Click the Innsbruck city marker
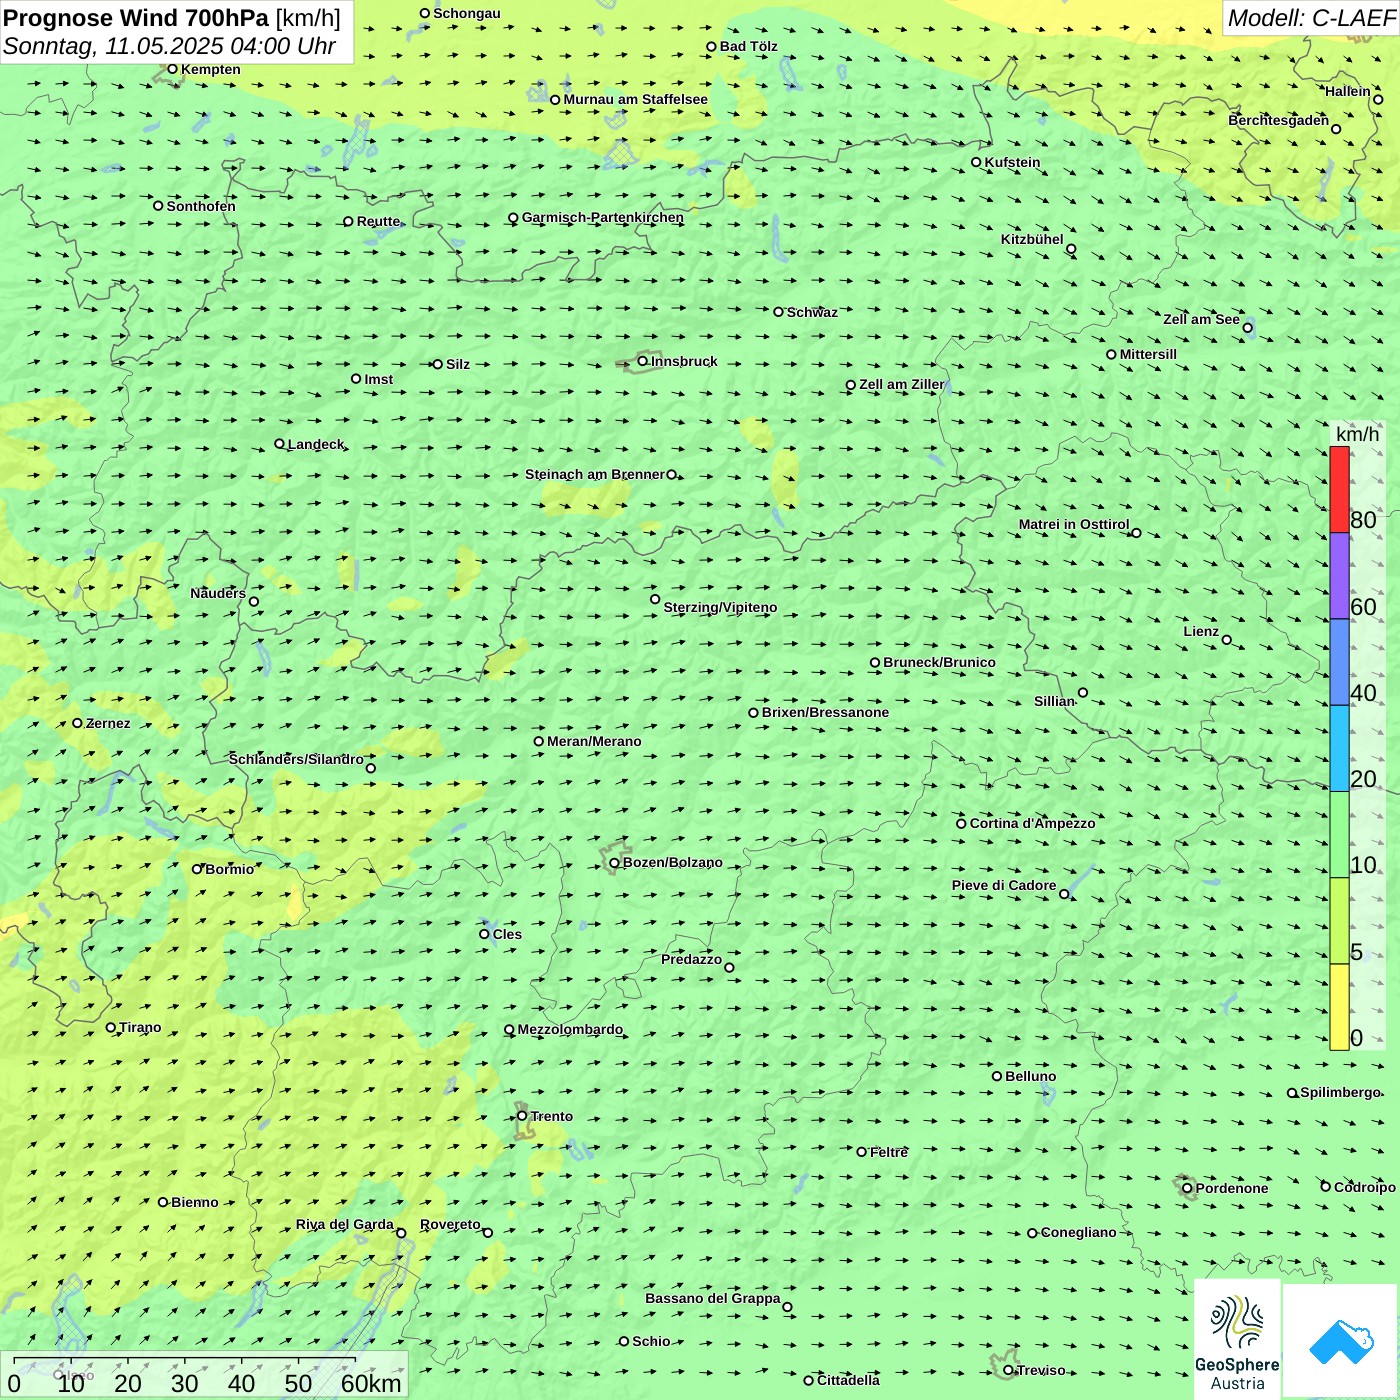The height and width of the screenshot is (1400, 1400). click(643, 361)
